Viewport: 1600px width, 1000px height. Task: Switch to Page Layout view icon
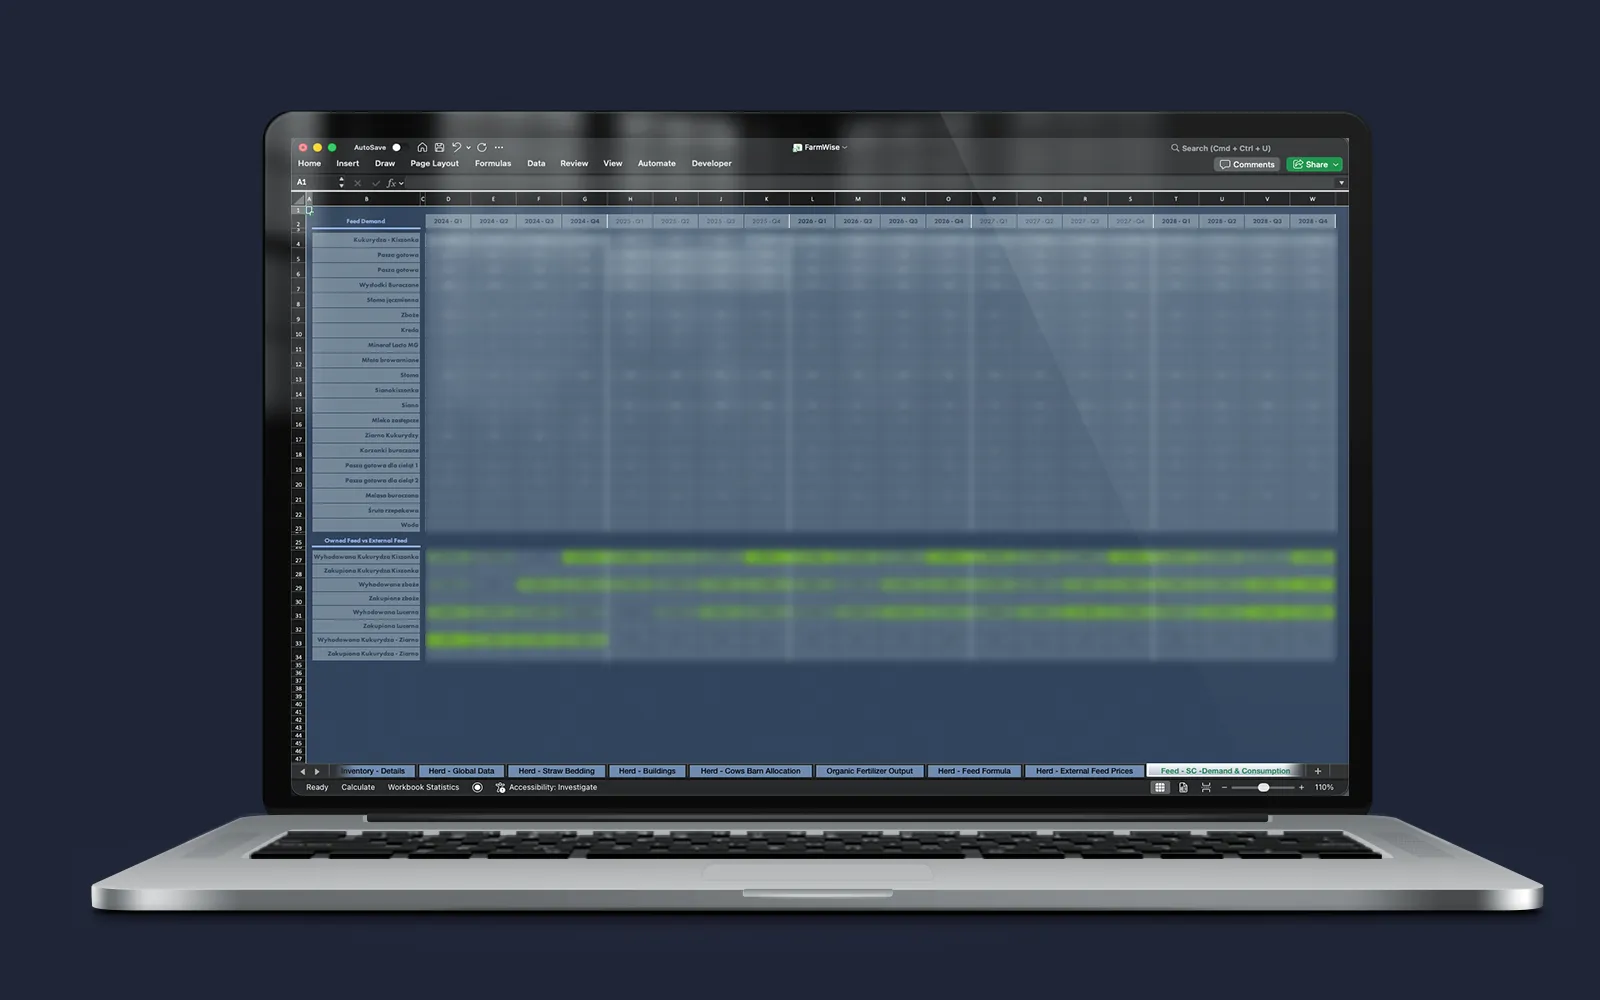pos(1183,787)
